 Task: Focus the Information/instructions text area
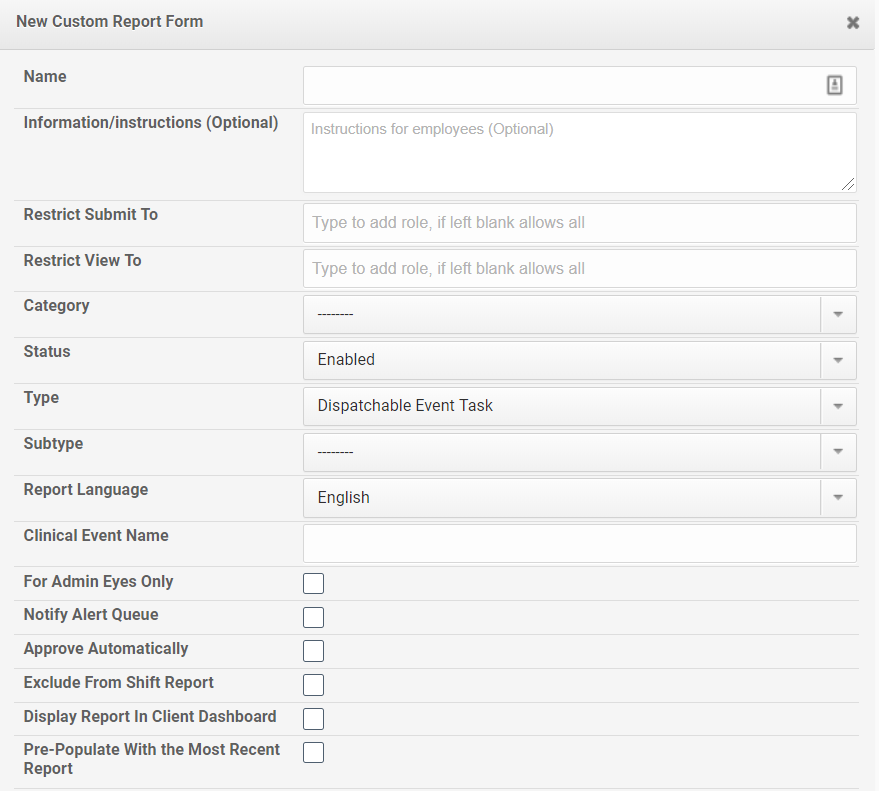578,152
